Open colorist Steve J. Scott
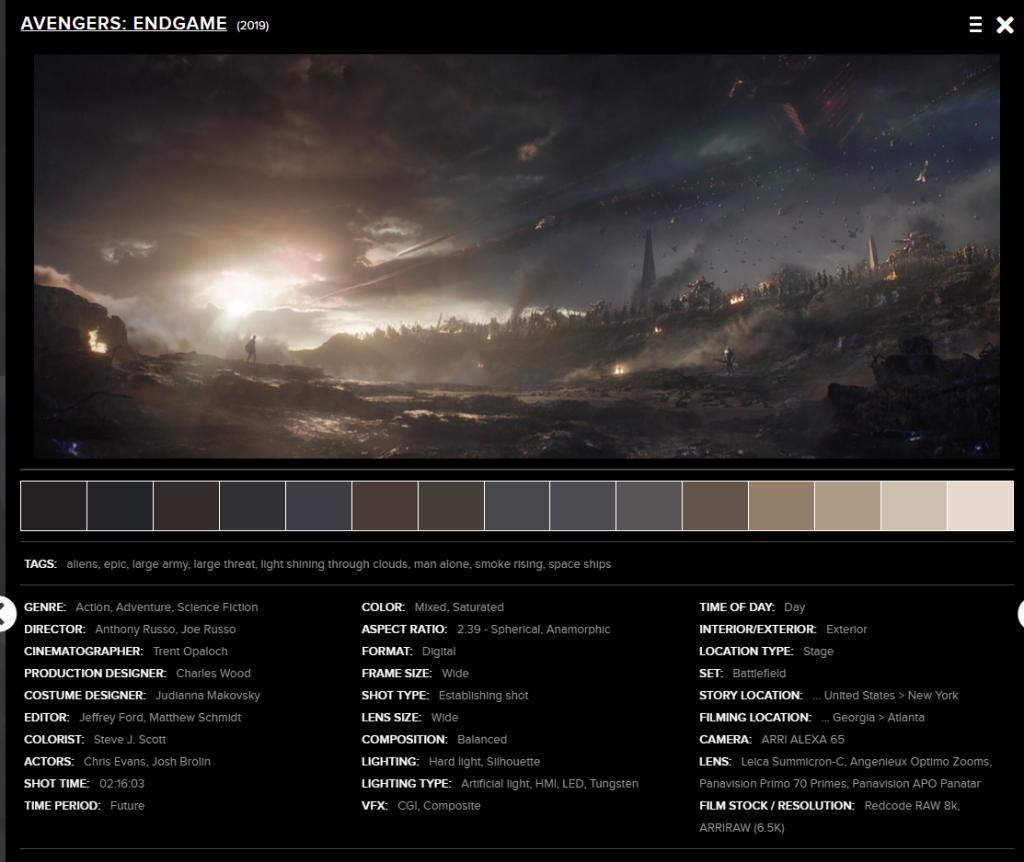Screen dimensions: 1024x862 [x=129, y=740]
